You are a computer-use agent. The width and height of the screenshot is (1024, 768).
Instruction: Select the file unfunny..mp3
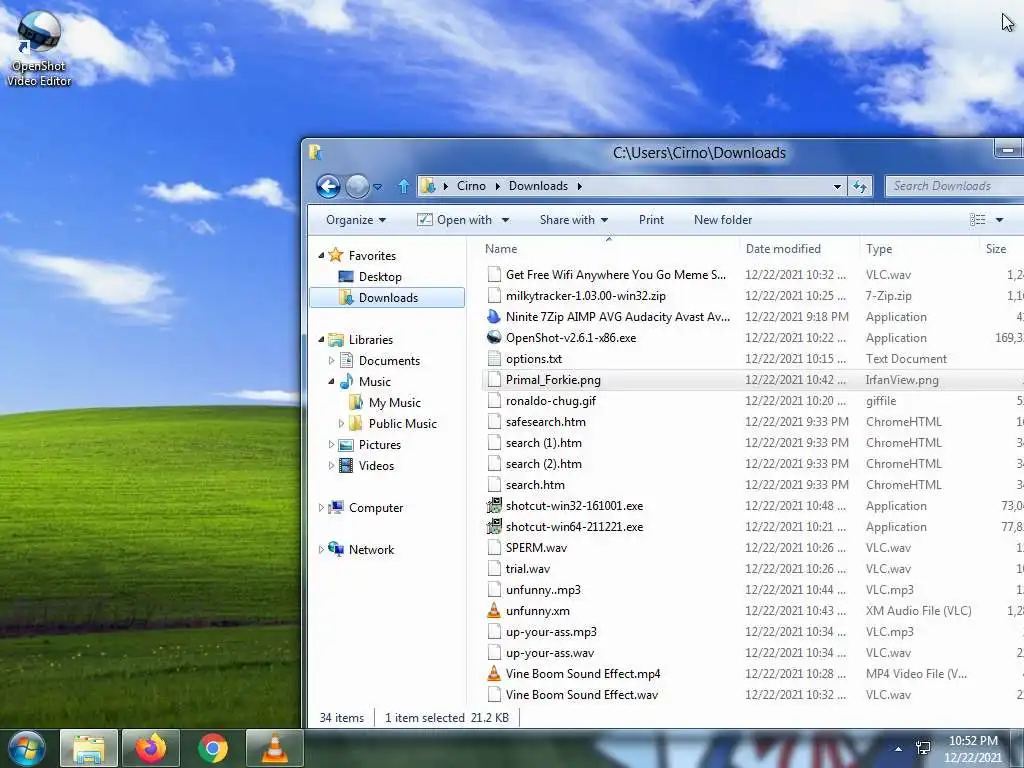[x=543, y=590]
